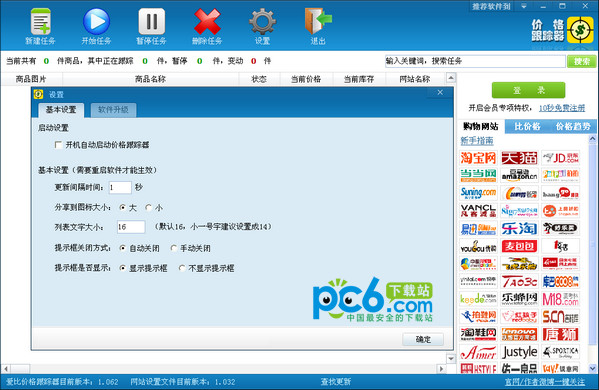Image resolution: width=599 pixels, height=390 pixels.
Task: Start tasks with the blue play icon
Action: (x=96, y=26)
